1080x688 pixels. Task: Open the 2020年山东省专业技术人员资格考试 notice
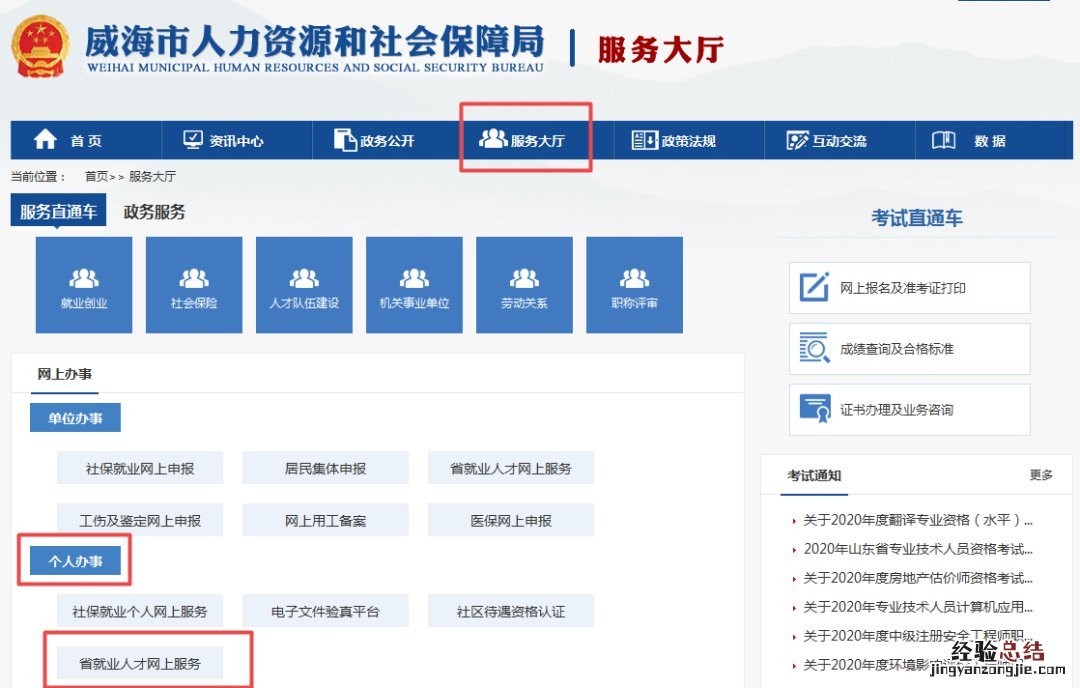click(917, 549)
